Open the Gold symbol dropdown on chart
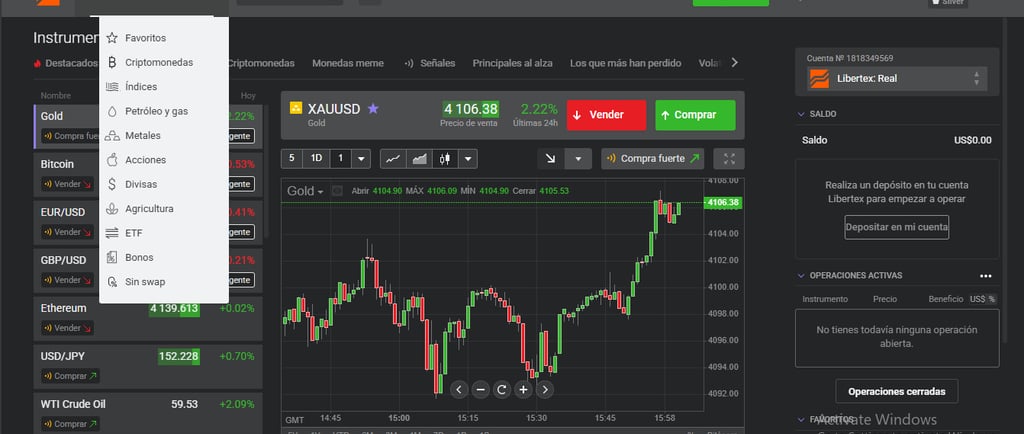Image resolution: width=1024 pixels, height=434 pixels. [x=306, y=191]
